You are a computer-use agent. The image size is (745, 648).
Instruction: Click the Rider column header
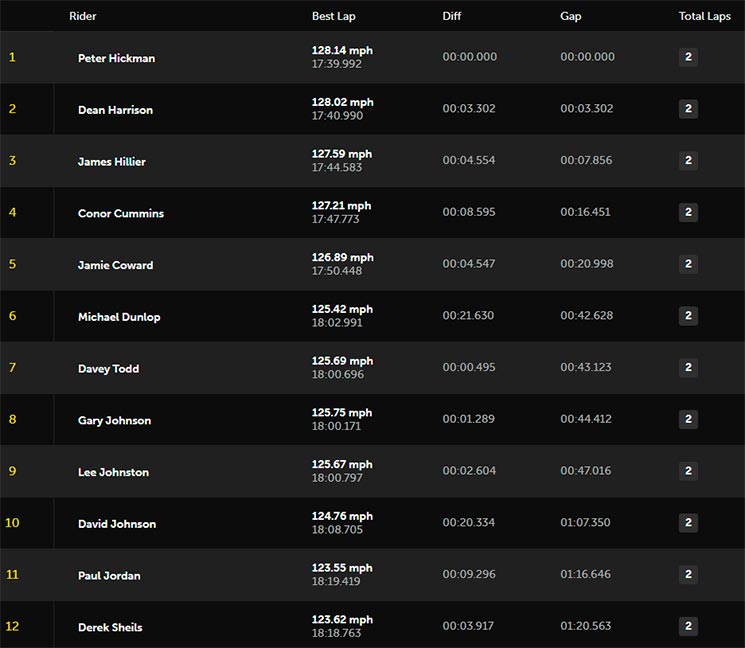pyautogui.click(x=83, y=16)
